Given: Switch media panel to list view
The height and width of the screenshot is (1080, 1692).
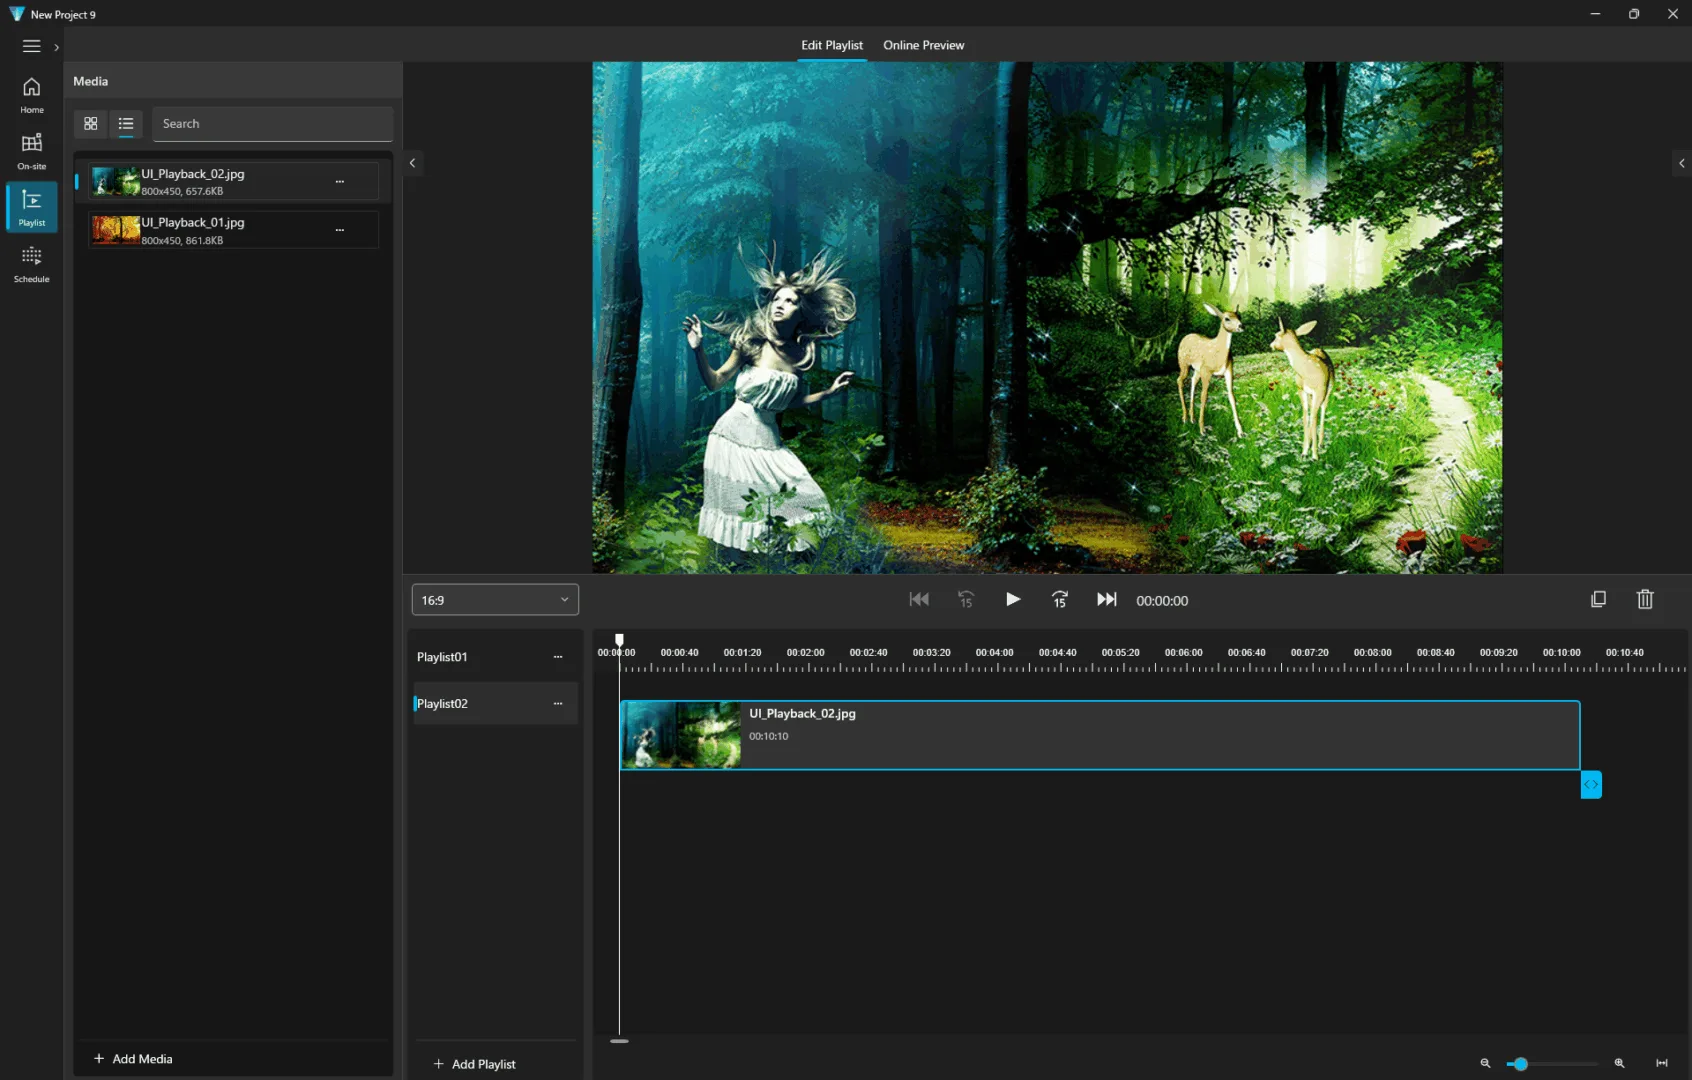Looking at the screenshot, I should 126,123.
